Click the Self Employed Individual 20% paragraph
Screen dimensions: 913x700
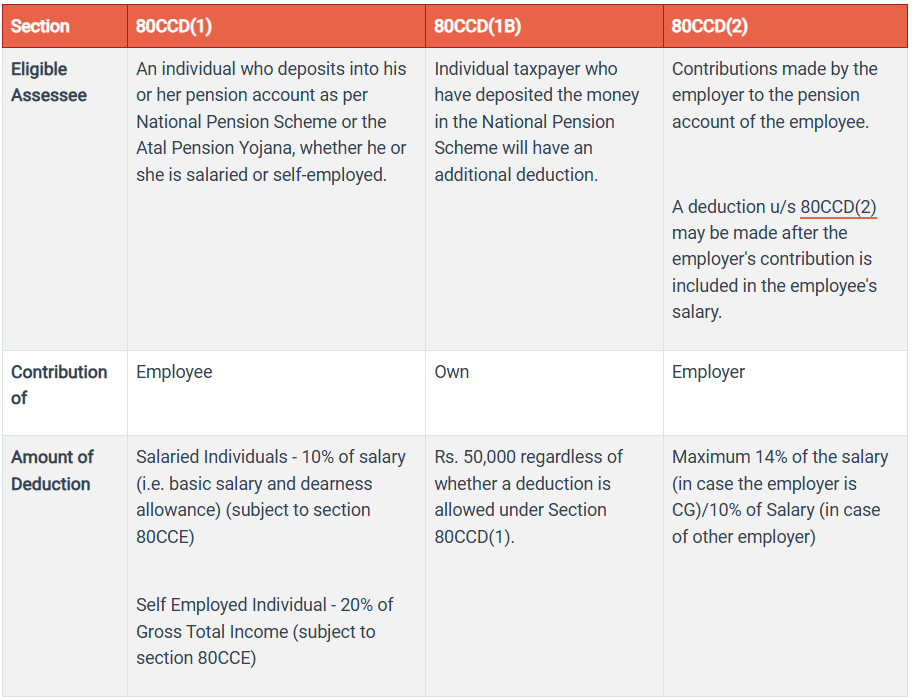pyautogui.click(x=265, y=631)
